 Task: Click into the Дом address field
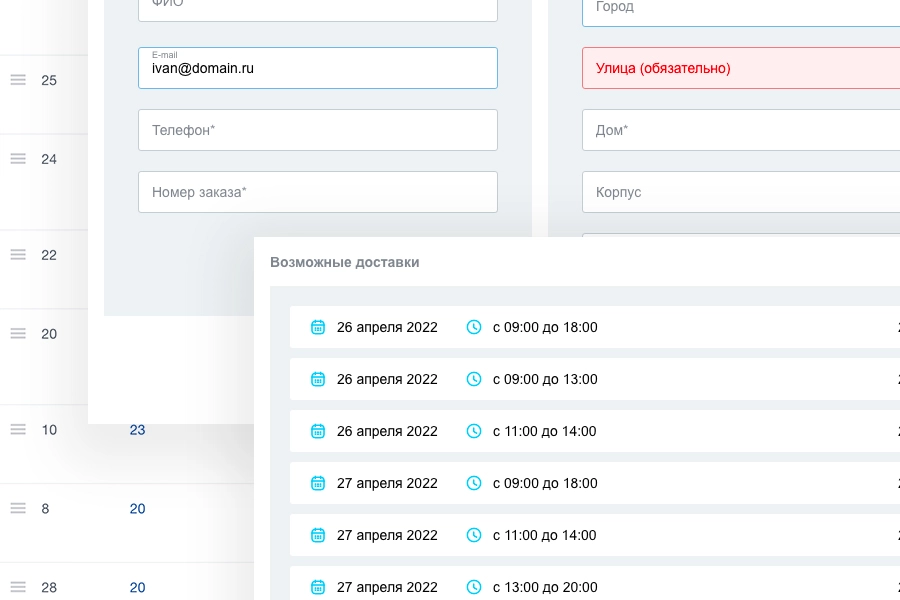[x=741, y=130]
